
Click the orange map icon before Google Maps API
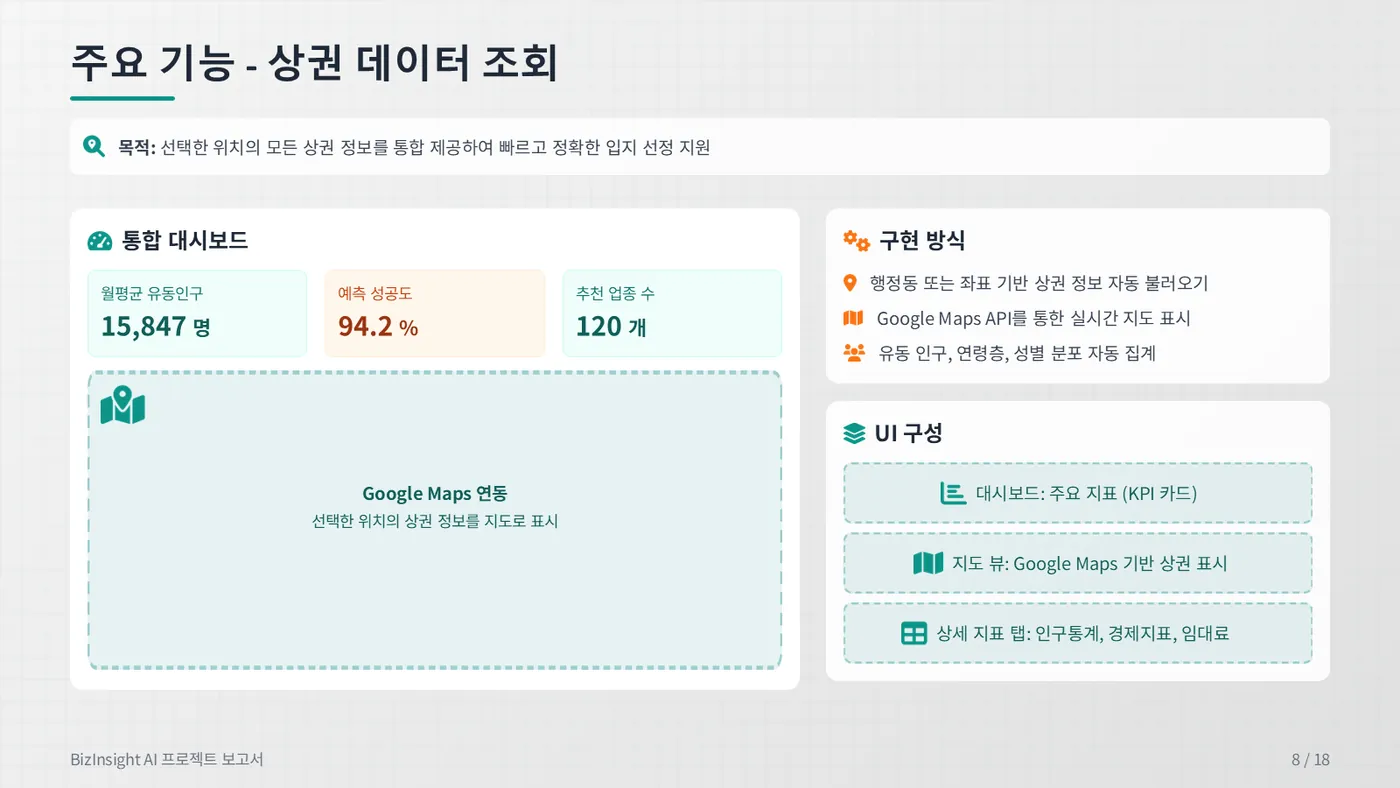click(x=853, y=318)
